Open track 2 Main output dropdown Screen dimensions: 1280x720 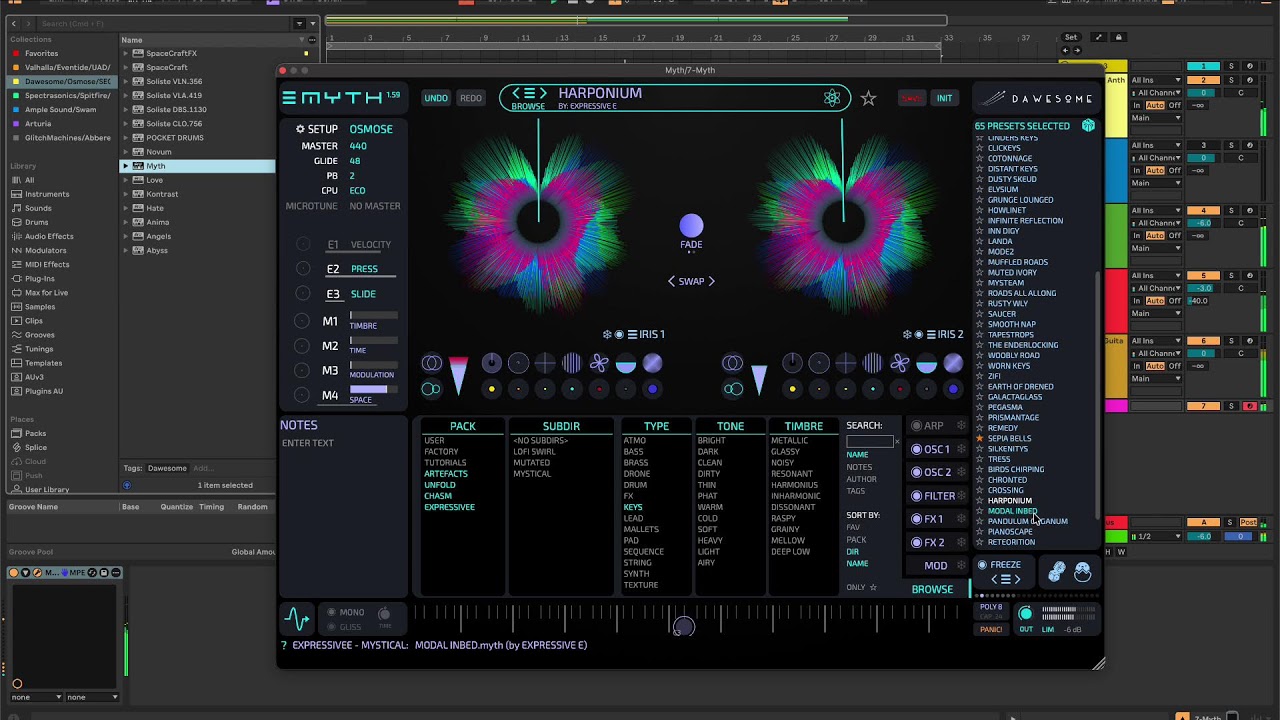(1157, 117)
